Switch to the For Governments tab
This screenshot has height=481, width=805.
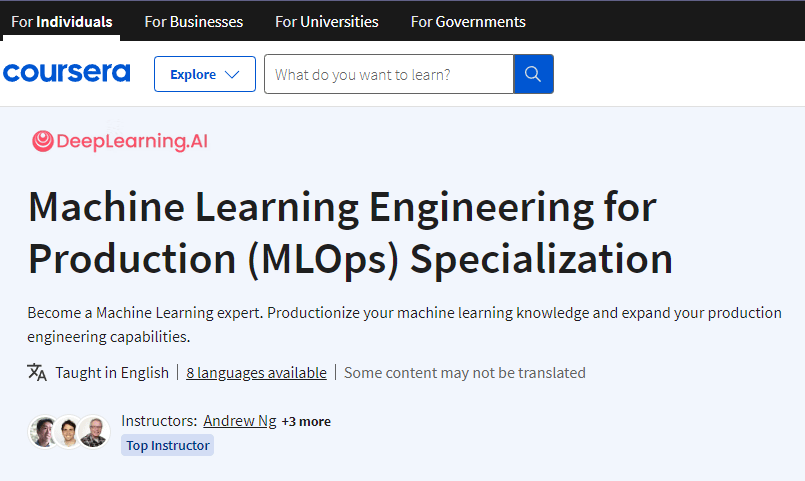[x=468, y=22]
